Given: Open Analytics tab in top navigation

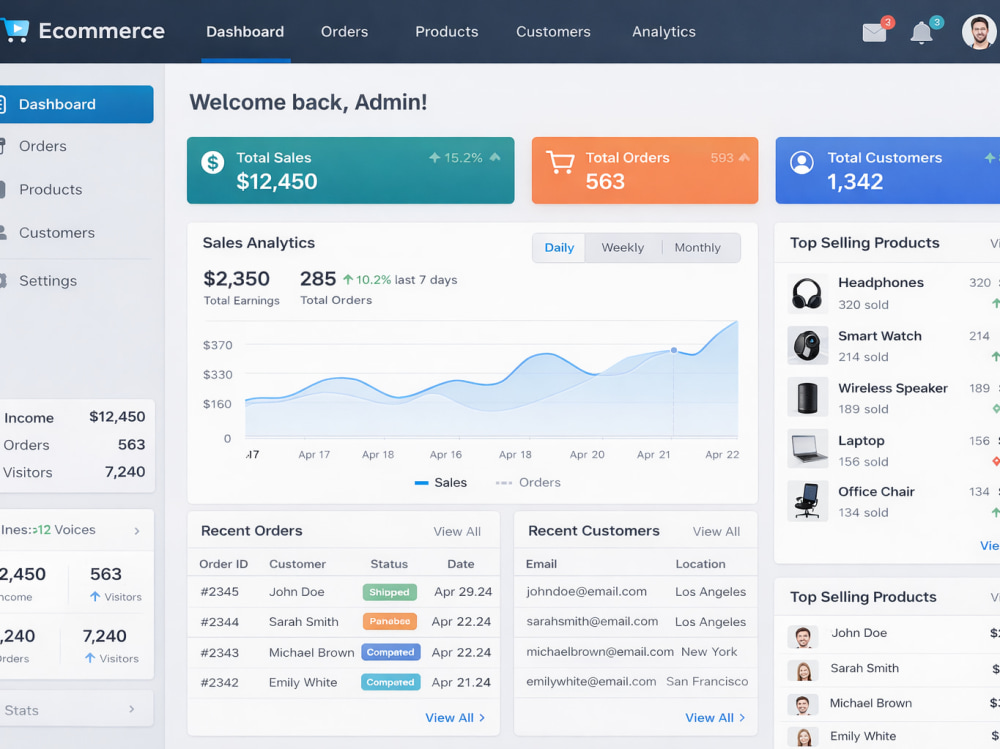Looking at the screenshot, I should click(x=663, y=31).
